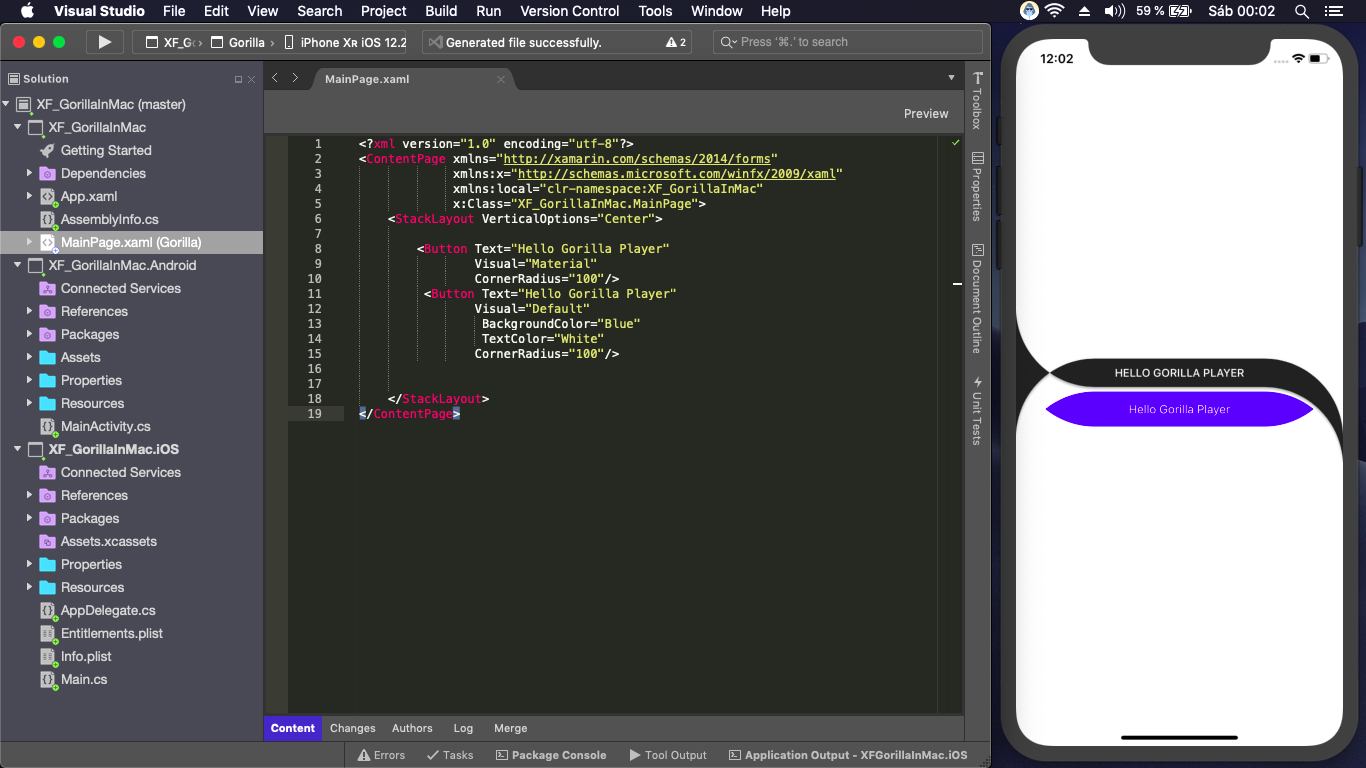The width and height of the screenshot is (1366, 768).
Task: Click the search field in the toolbar
Action: 848,42
